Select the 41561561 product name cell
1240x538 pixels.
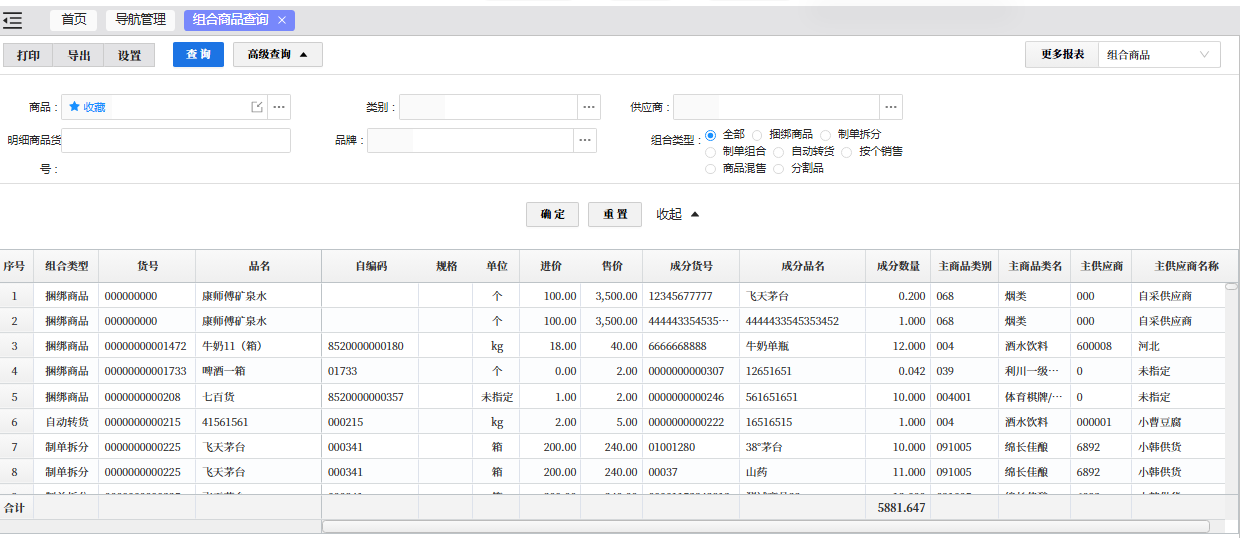point(259,422)
